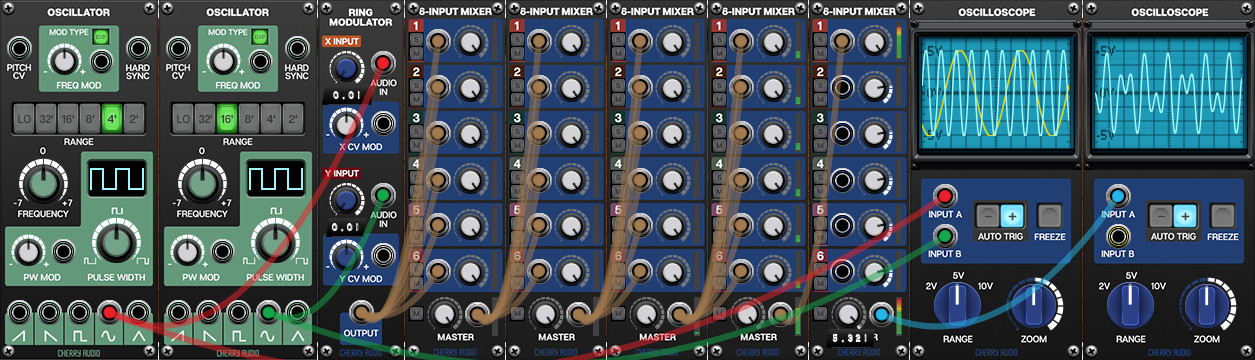
Task: Click the Ring Modulator Output jack
Action: tap(361, 311)
